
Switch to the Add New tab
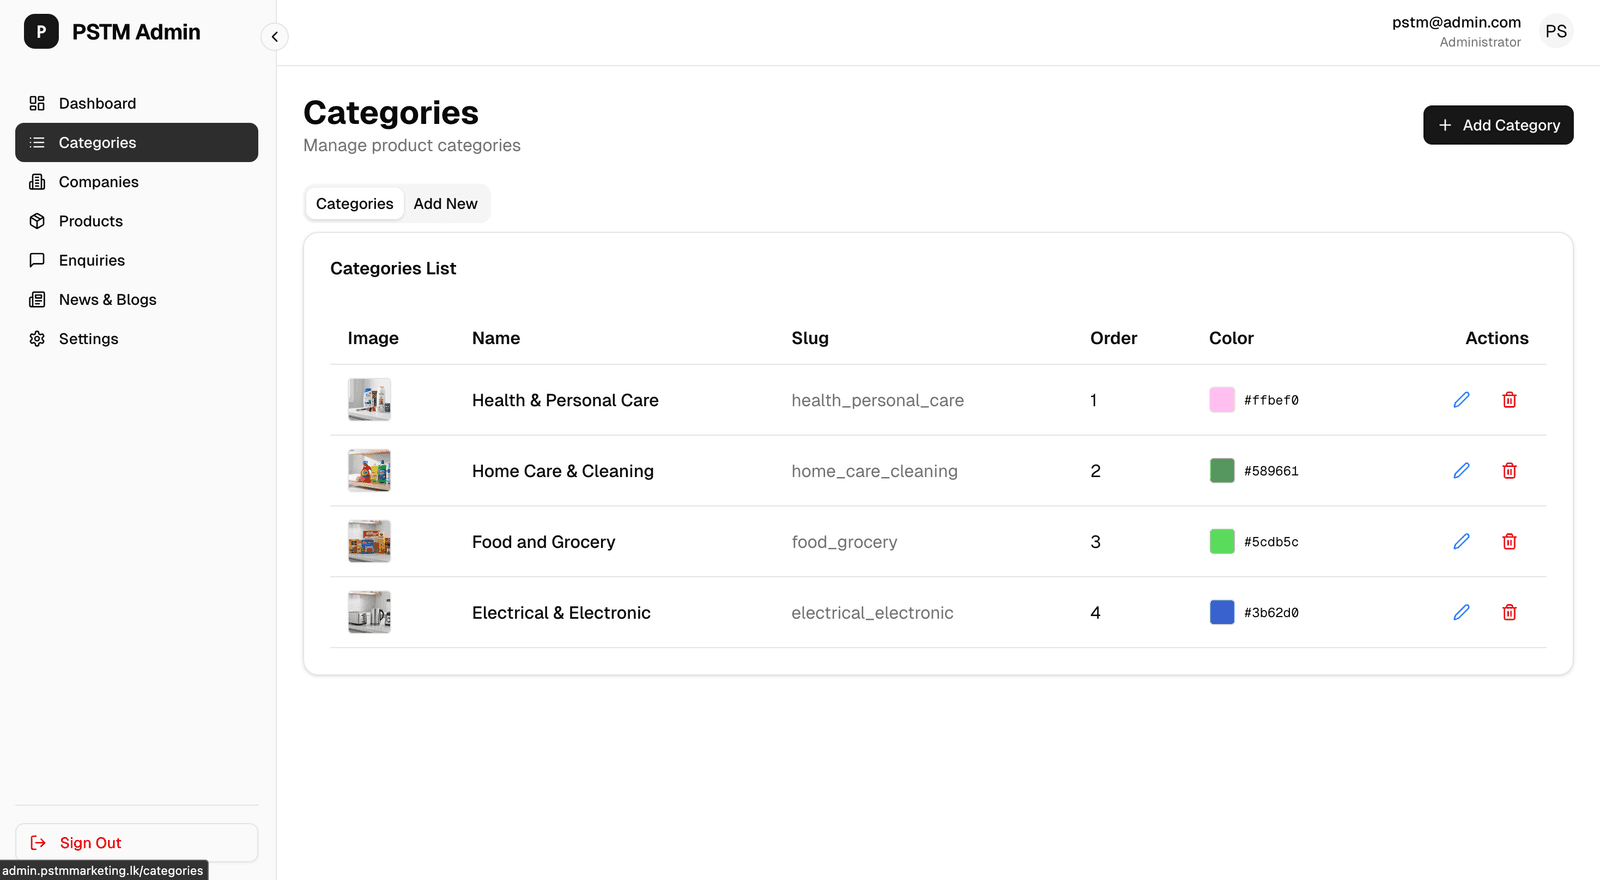[446, 204]
